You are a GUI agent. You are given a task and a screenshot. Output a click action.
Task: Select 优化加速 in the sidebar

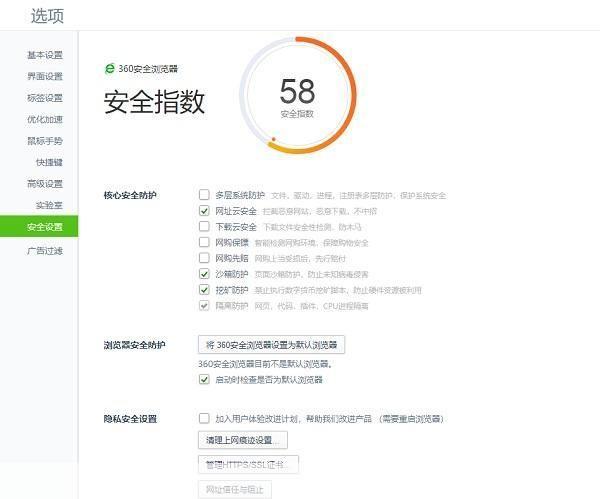(45, 119)
